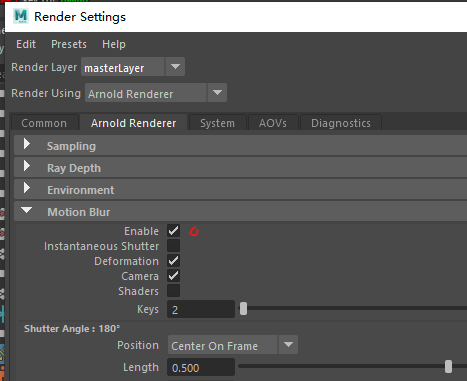Click the Length slider handle

coord(448,366)
